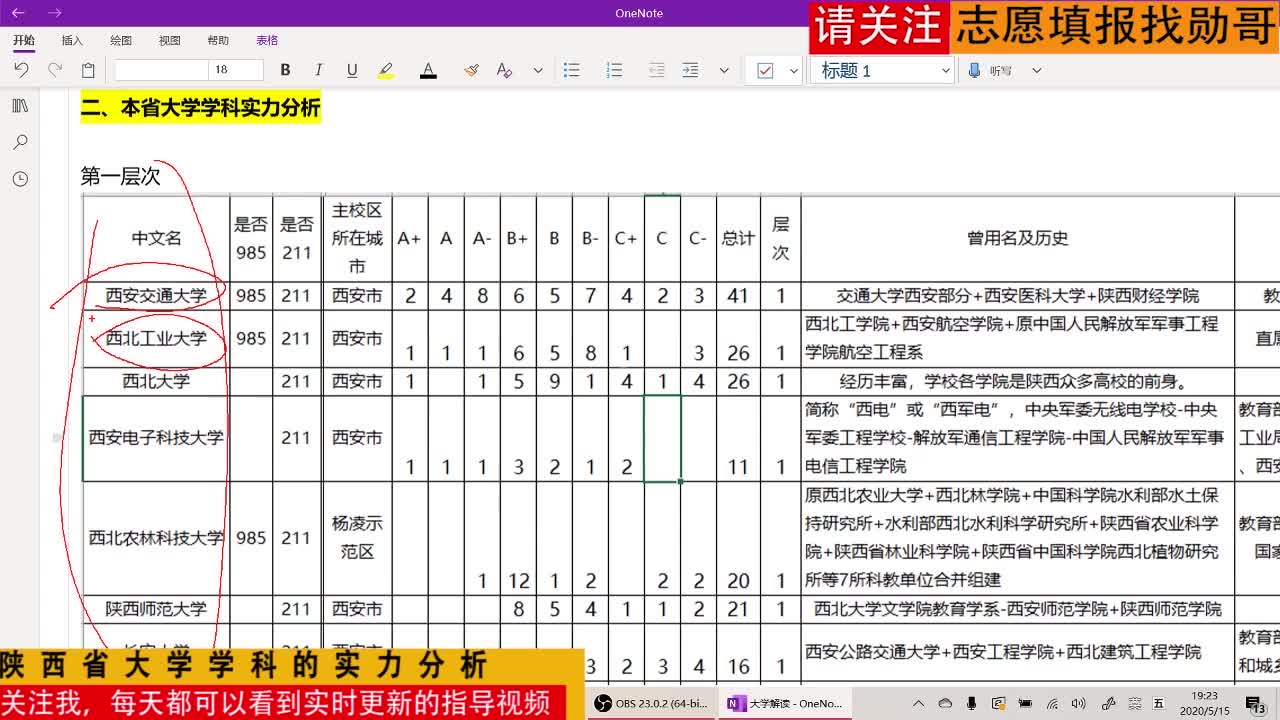Screen dimensions: 1280x720
Task: Click the 五 input method indicator
Action: pyautogui.click(x=1159, y=704)
